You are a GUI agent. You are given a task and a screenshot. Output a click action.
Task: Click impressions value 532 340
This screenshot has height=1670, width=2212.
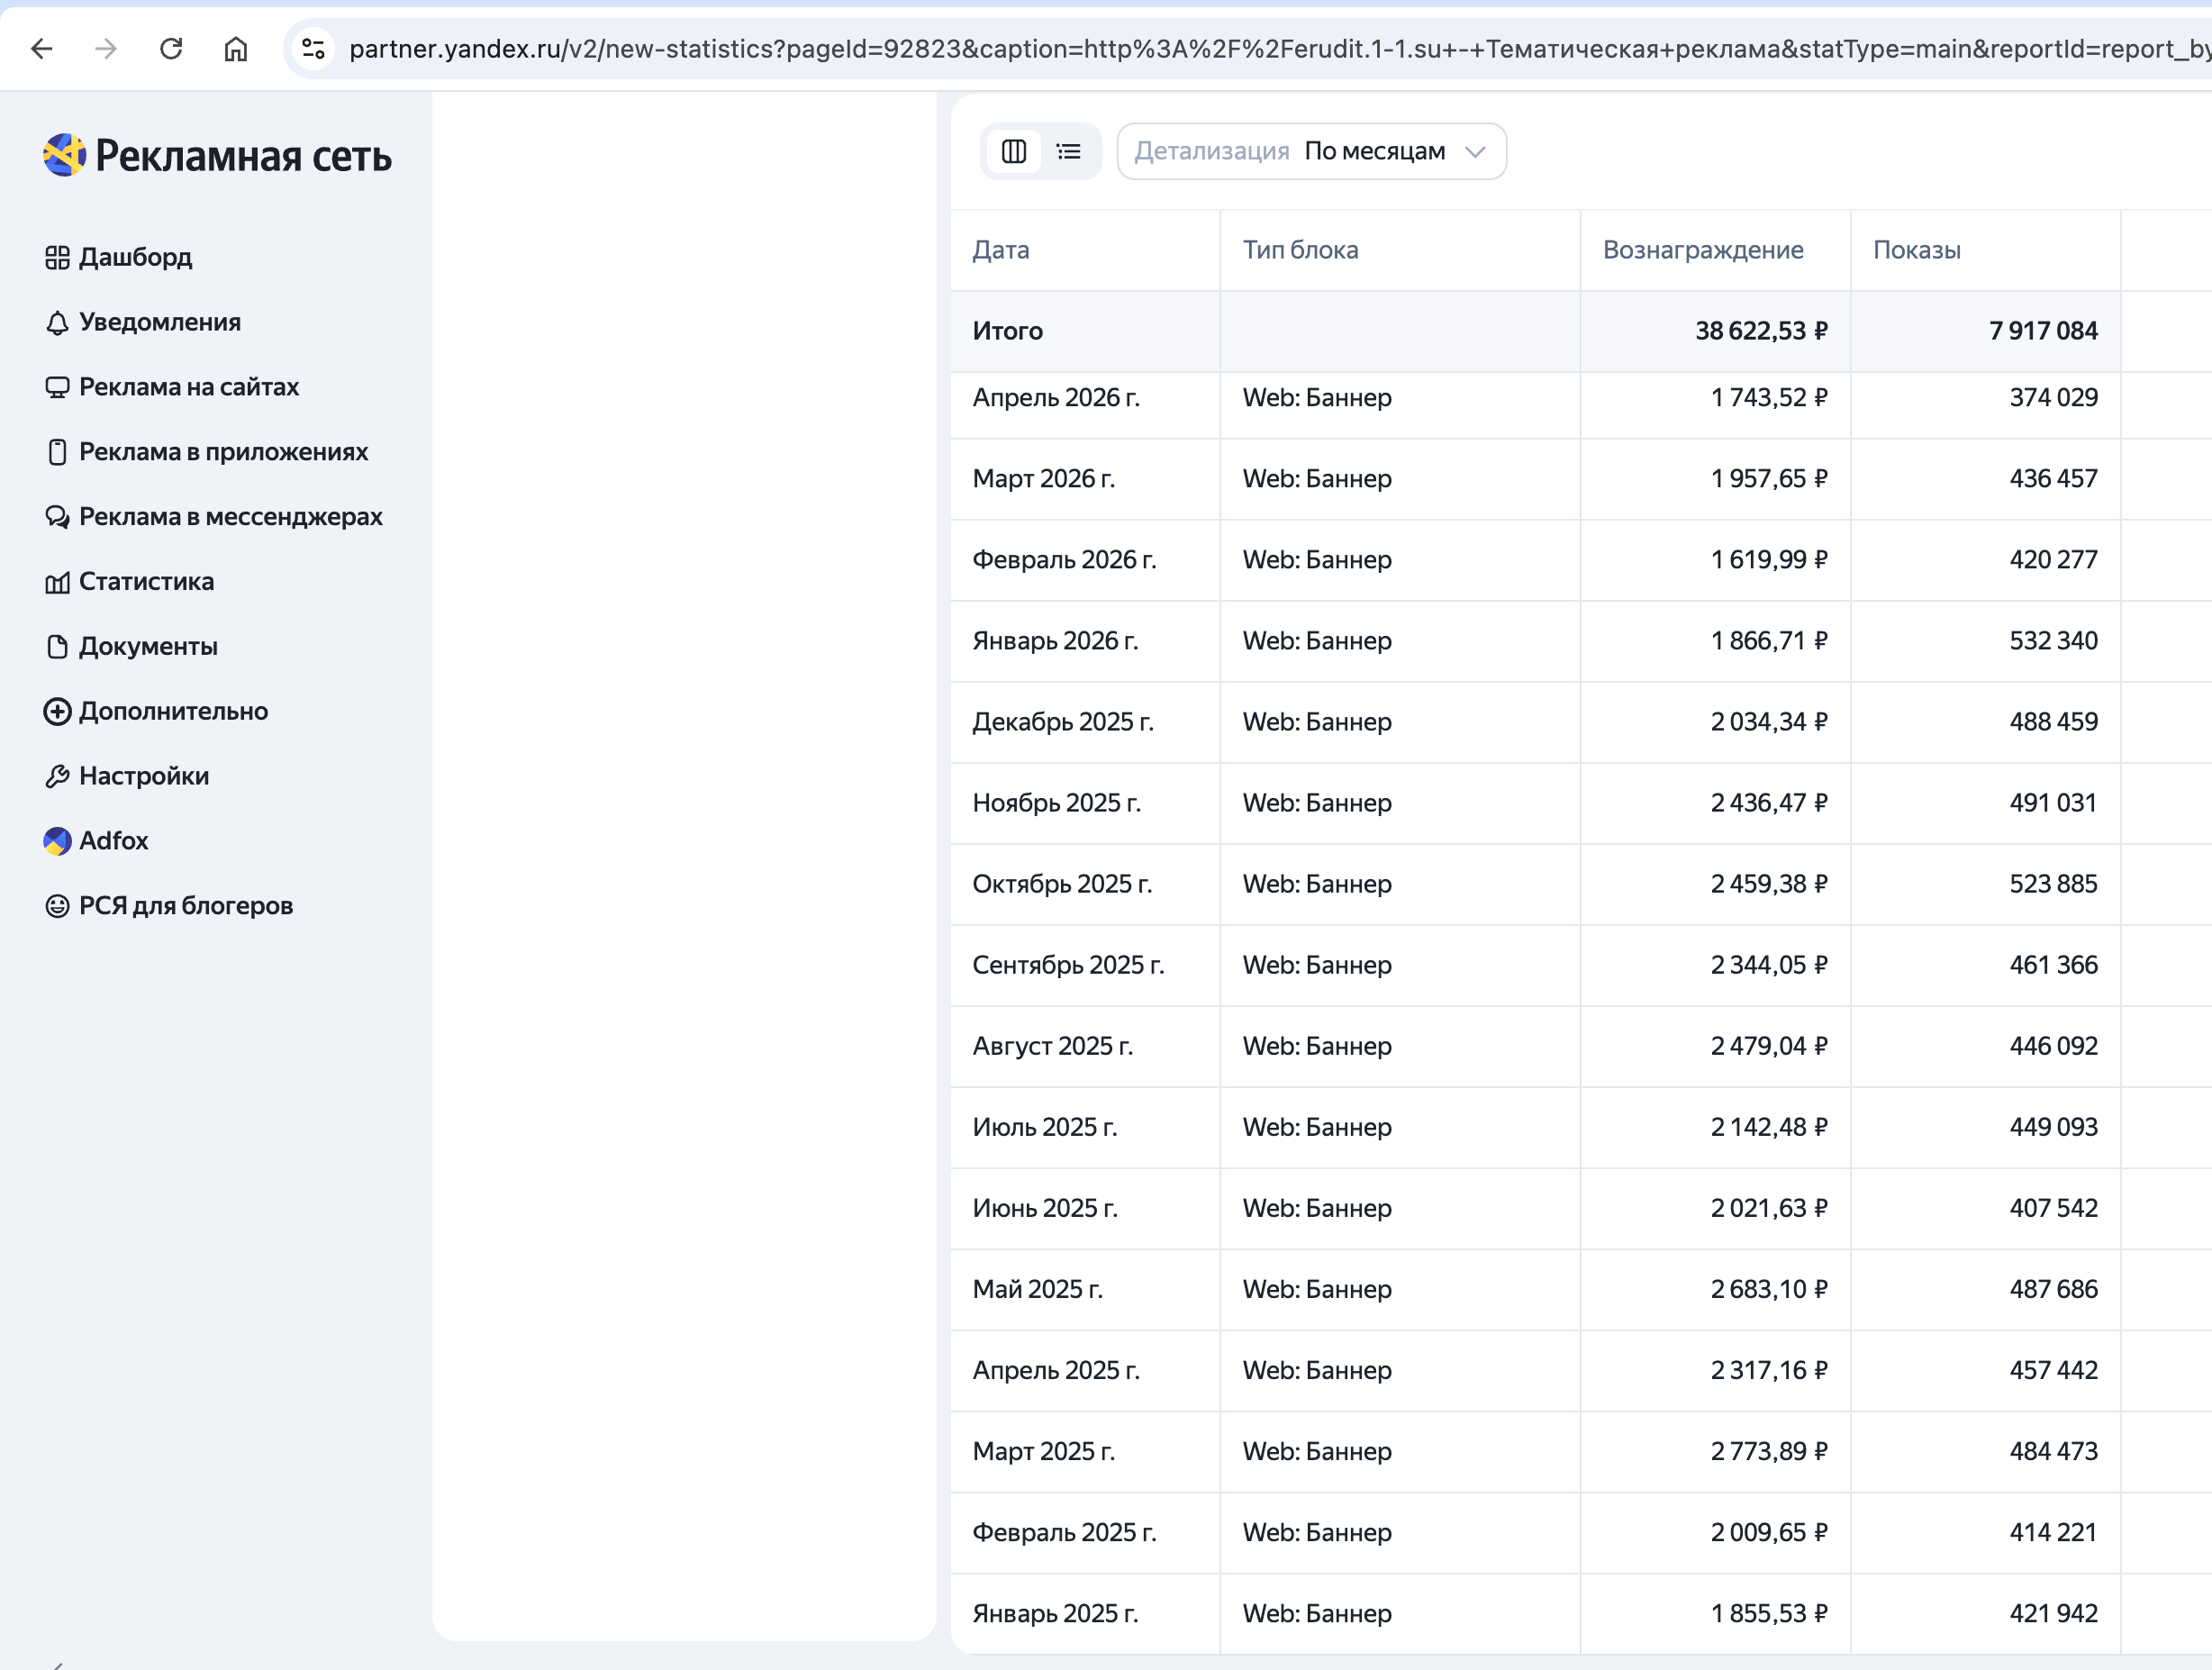point(2053,641)
